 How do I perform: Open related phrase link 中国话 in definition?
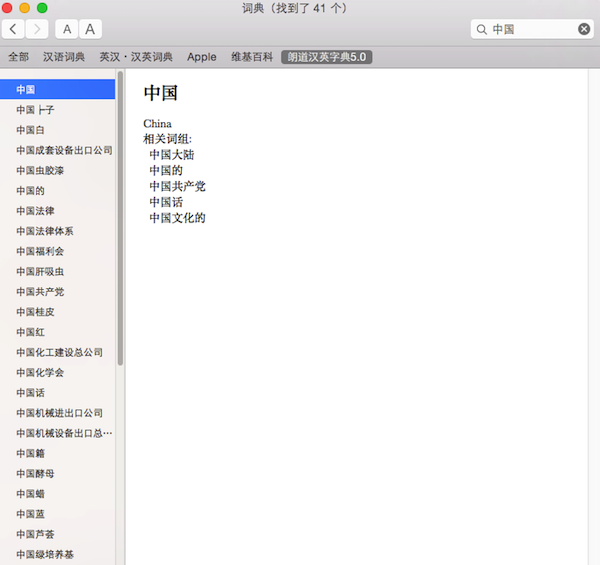click(166, 202)
